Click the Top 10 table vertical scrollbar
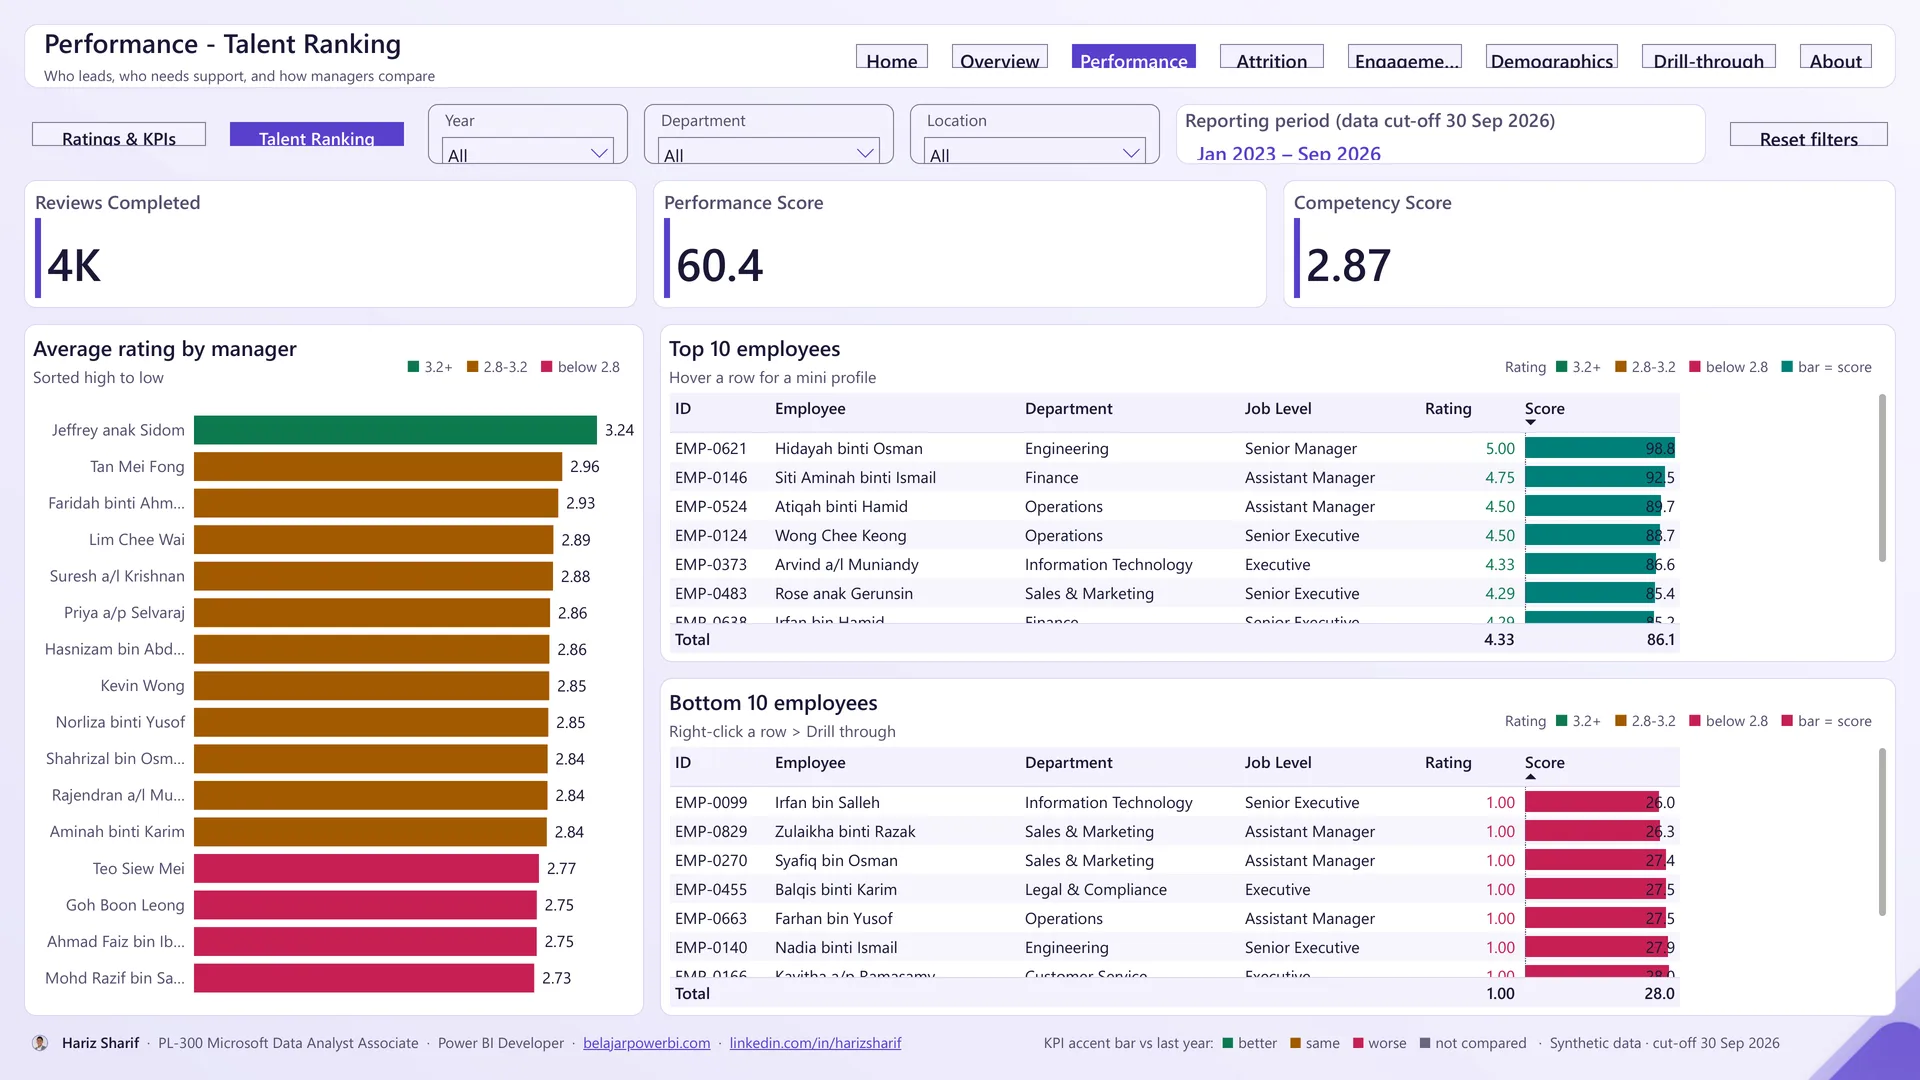 coord(1882,478)
